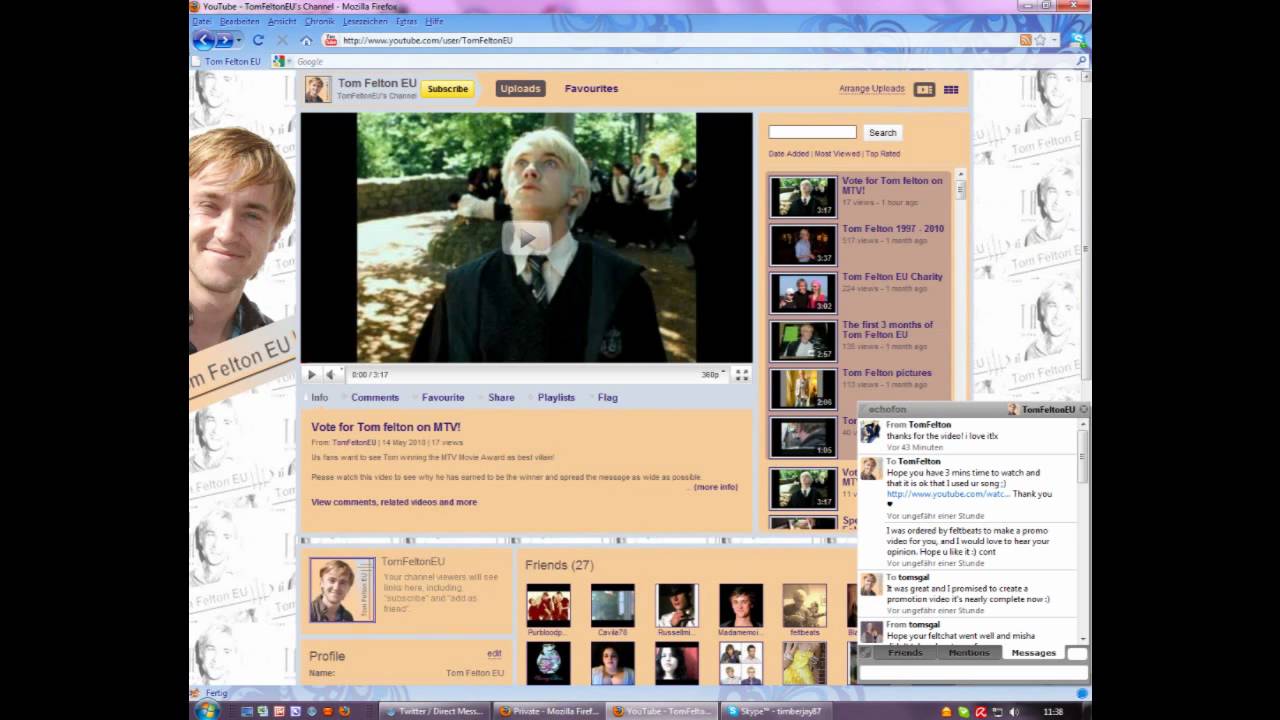
Task: Select the Flag tab under the video
Action: click(607, 398)
